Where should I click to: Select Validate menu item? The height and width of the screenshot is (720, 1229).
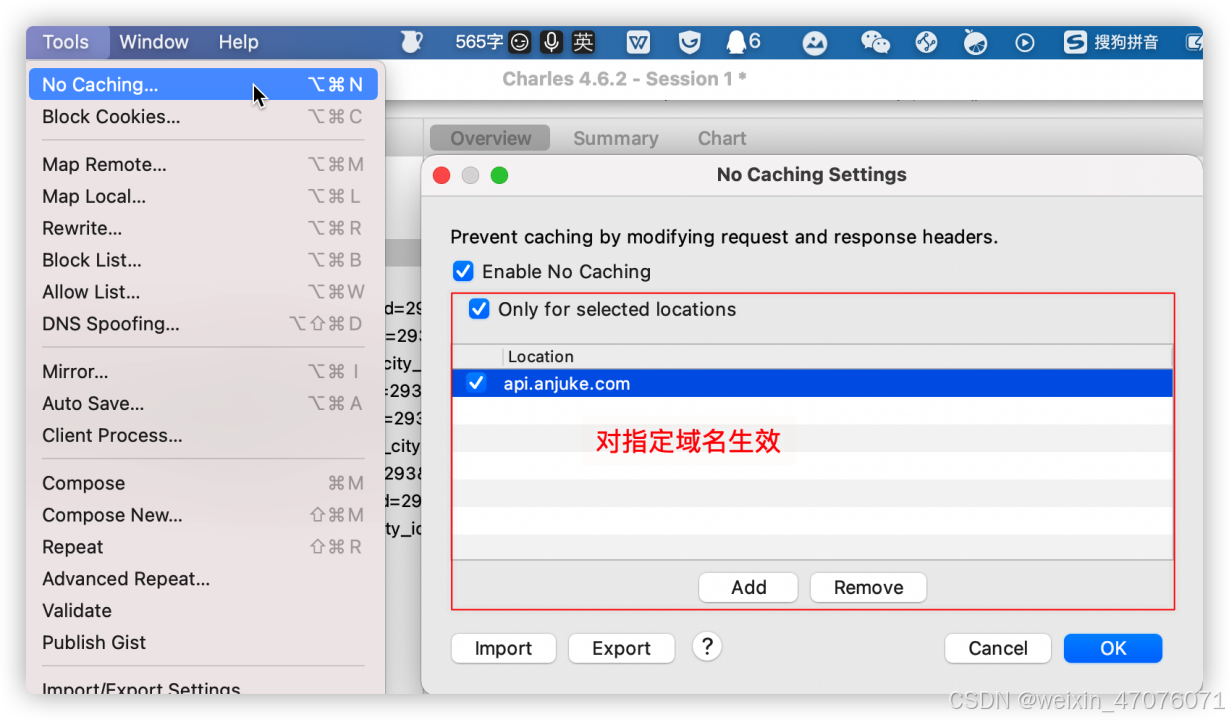click(203, 611)
